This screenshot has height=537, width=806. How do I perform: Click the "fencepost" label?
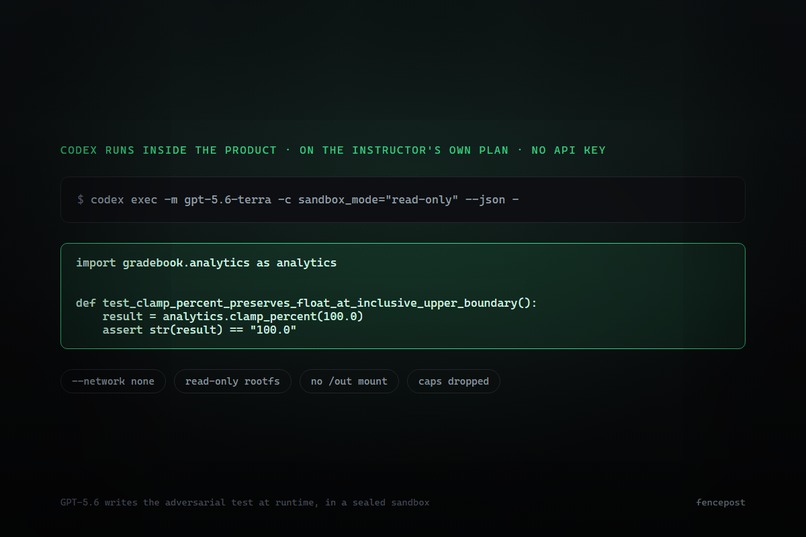point(721,502)
